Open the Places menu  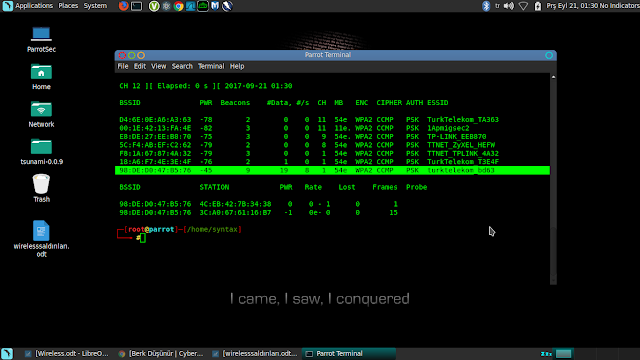pos(68,6)
